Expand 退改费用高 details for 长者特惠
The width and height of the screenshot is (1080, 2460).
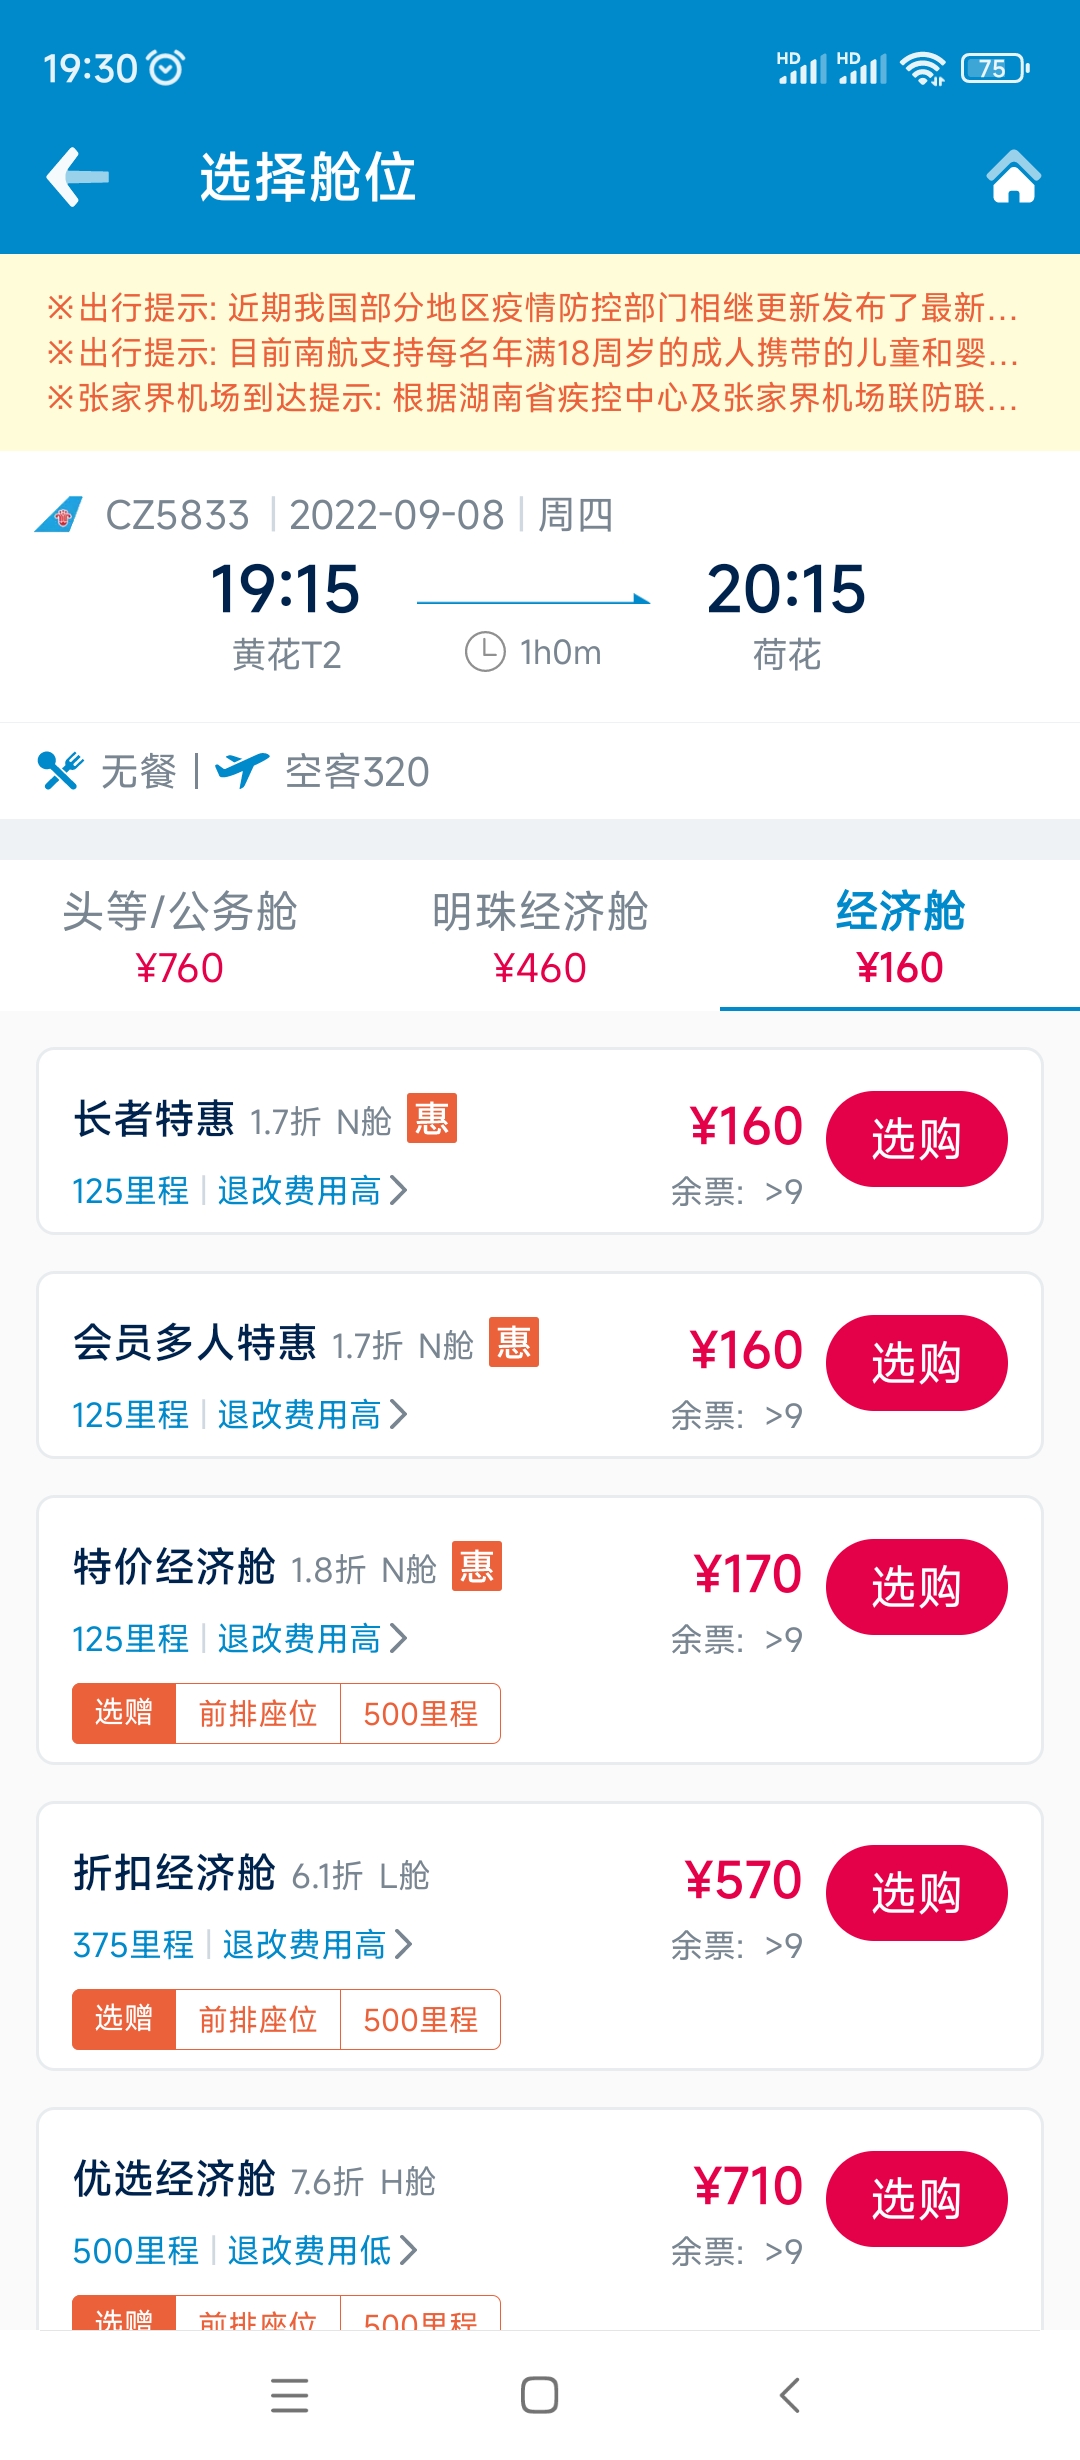point(312,1191)
